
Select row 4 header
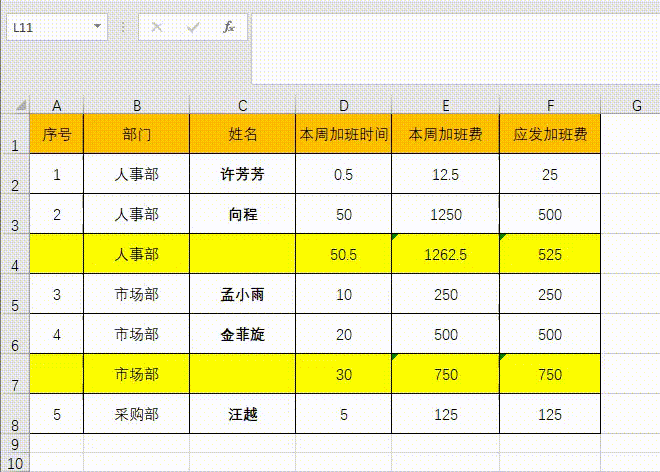15,253
